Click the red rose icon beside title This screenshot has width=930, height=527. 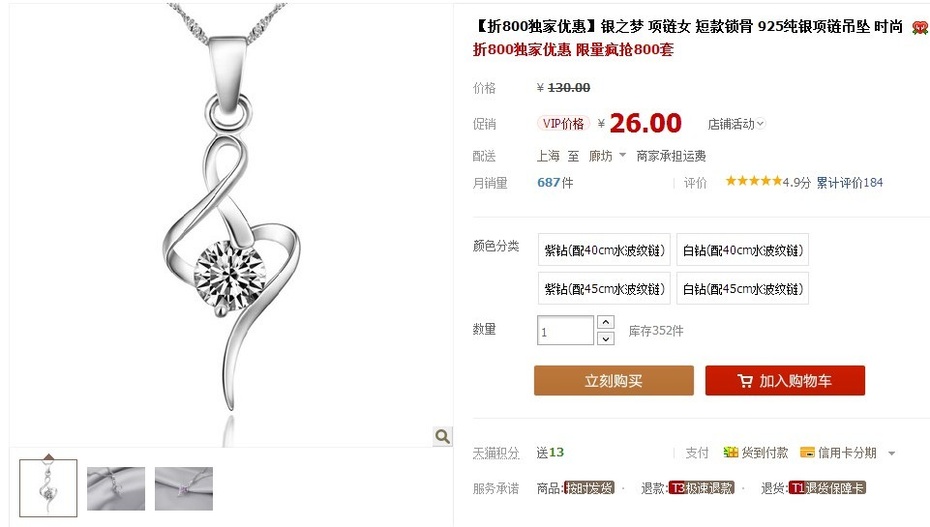921,27
